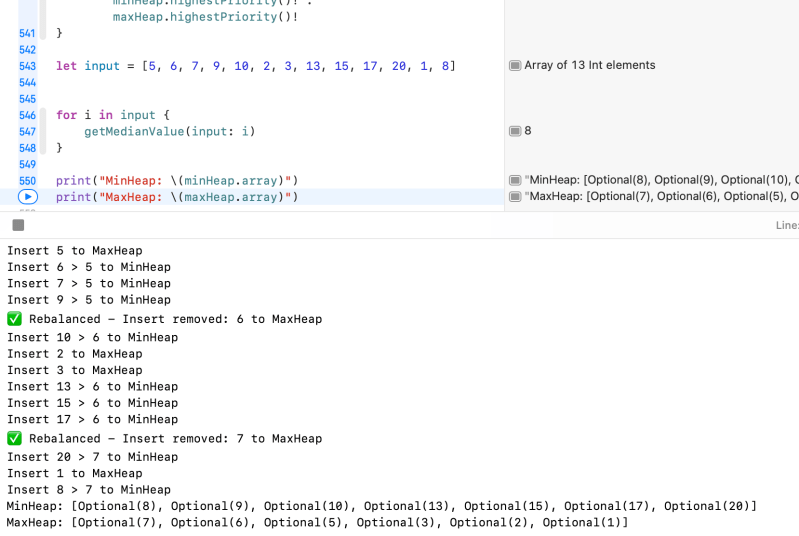
Task: Open inline result icon for MaxHeap output
Action: [515, 197]
